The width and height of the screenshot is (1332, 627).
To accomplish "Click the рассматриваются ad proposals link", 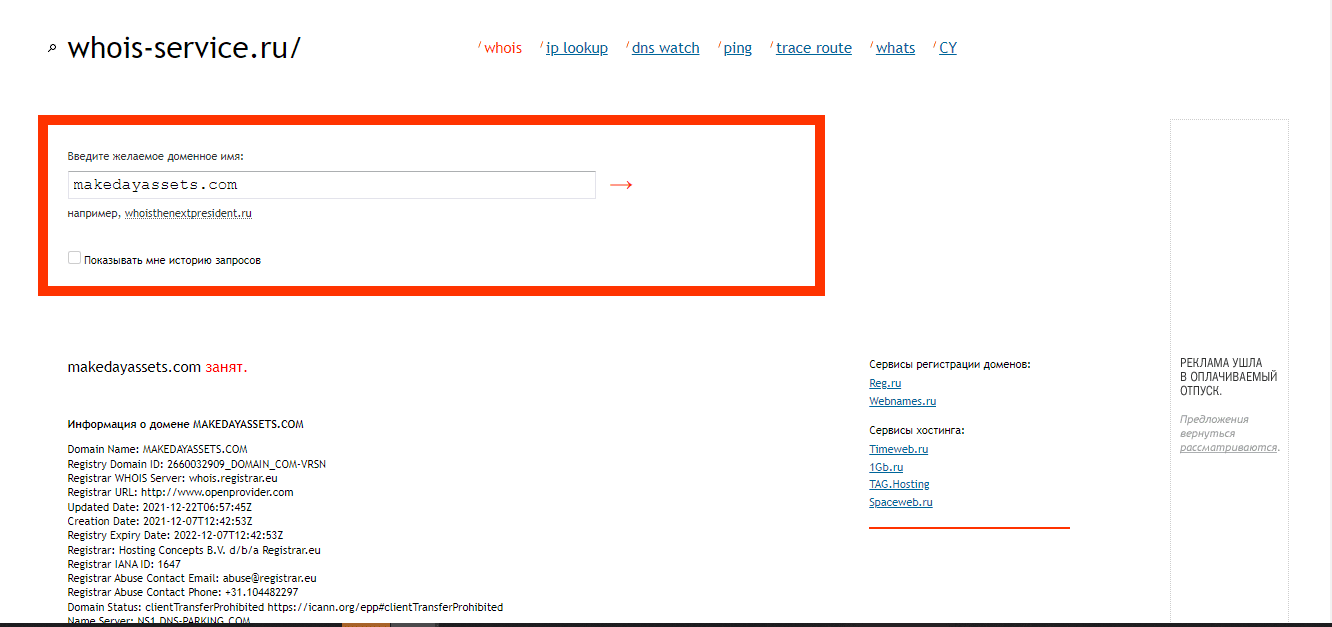I will [1228, 448].
